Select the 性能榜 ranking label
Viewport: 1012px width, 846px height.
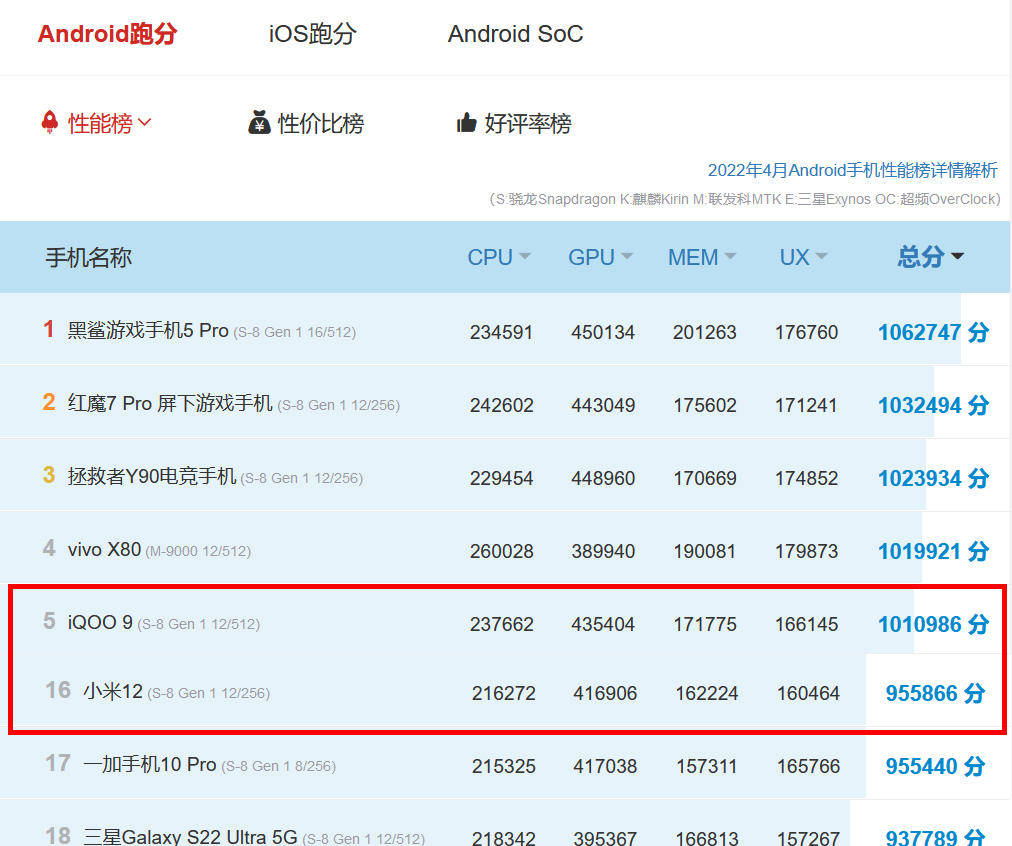tap(100, 123)
